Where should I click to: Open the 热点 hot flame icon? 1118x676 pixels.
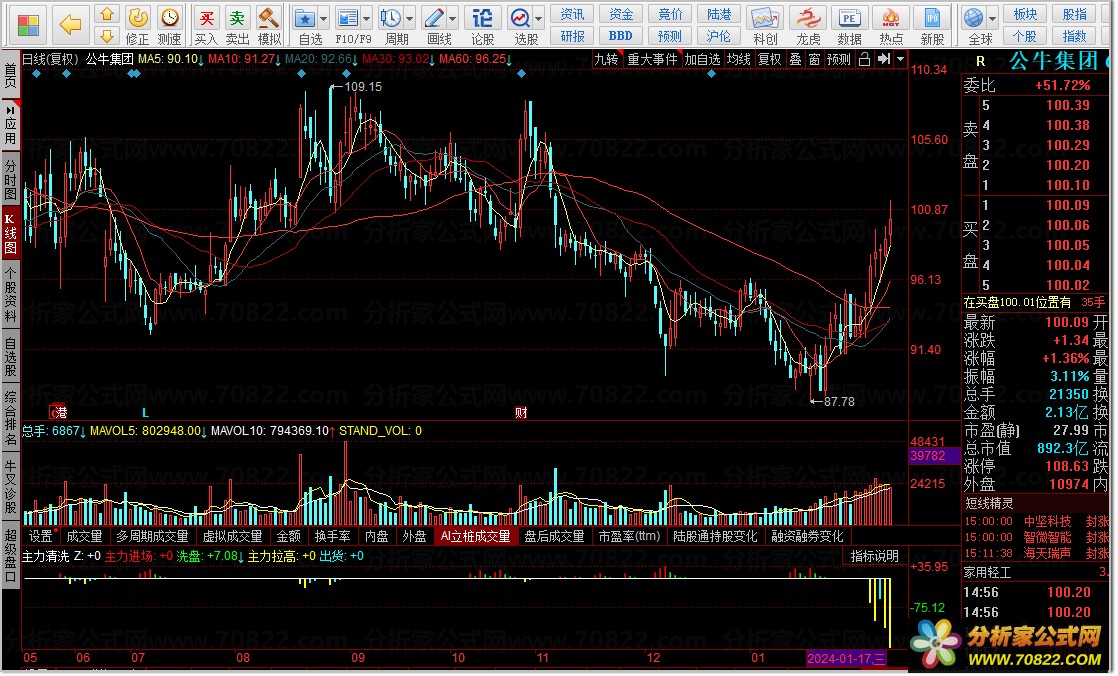(x=891, y=18)
